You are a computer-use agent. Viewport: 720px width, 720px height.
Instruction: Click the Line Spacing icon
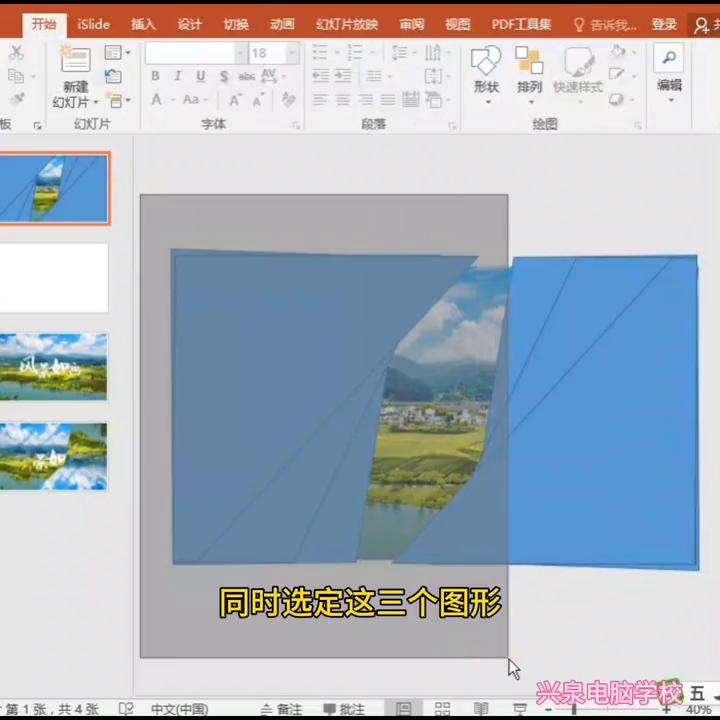[399, 53]
